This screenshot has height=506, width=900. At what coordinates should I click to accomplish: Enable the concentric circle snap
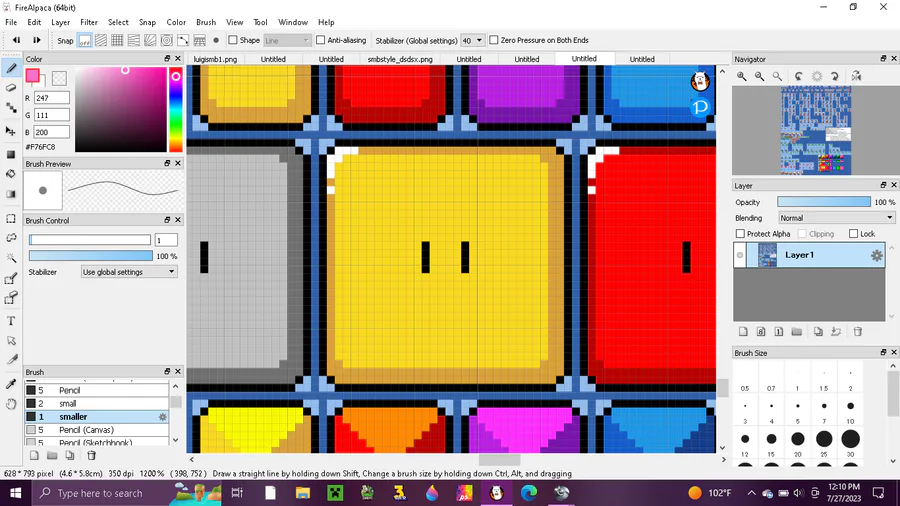click(166, 40)
